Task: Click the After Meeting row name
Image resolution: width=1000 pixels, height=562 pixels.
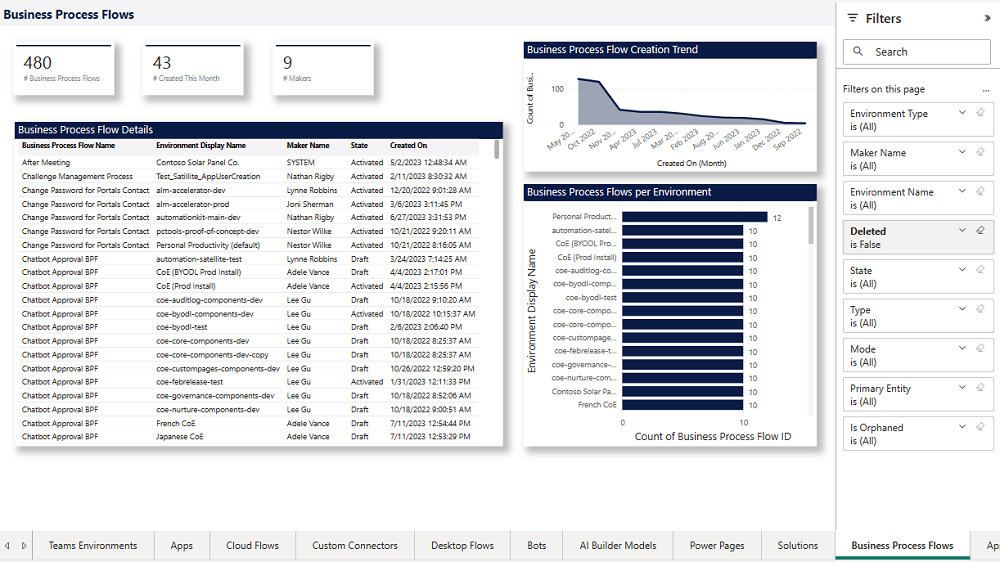Action: click(46, 163)
